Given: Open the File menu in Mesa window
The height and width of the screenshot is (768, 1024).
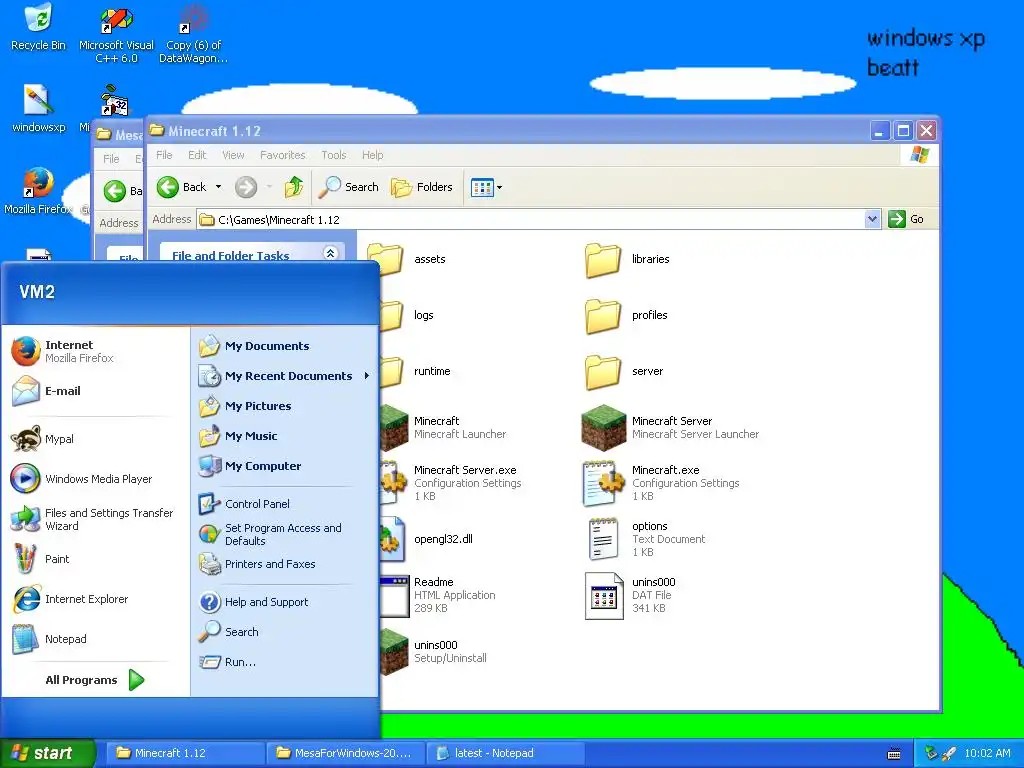Looking at the screenshot, I should pos(112,159).
